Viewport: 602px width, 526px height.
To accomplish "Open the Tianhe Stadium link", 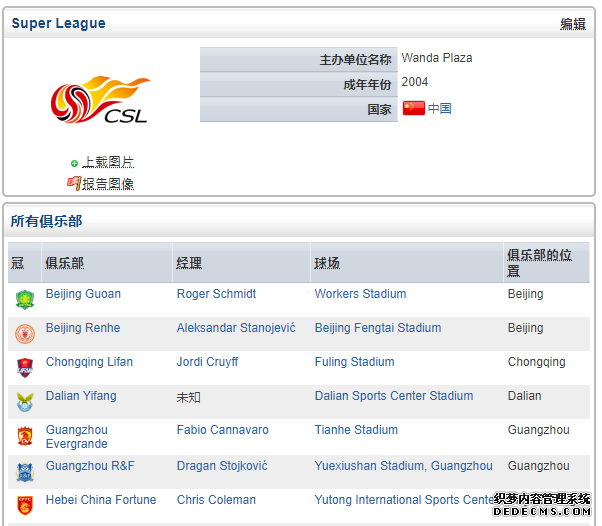I will [x=356, y=430].
